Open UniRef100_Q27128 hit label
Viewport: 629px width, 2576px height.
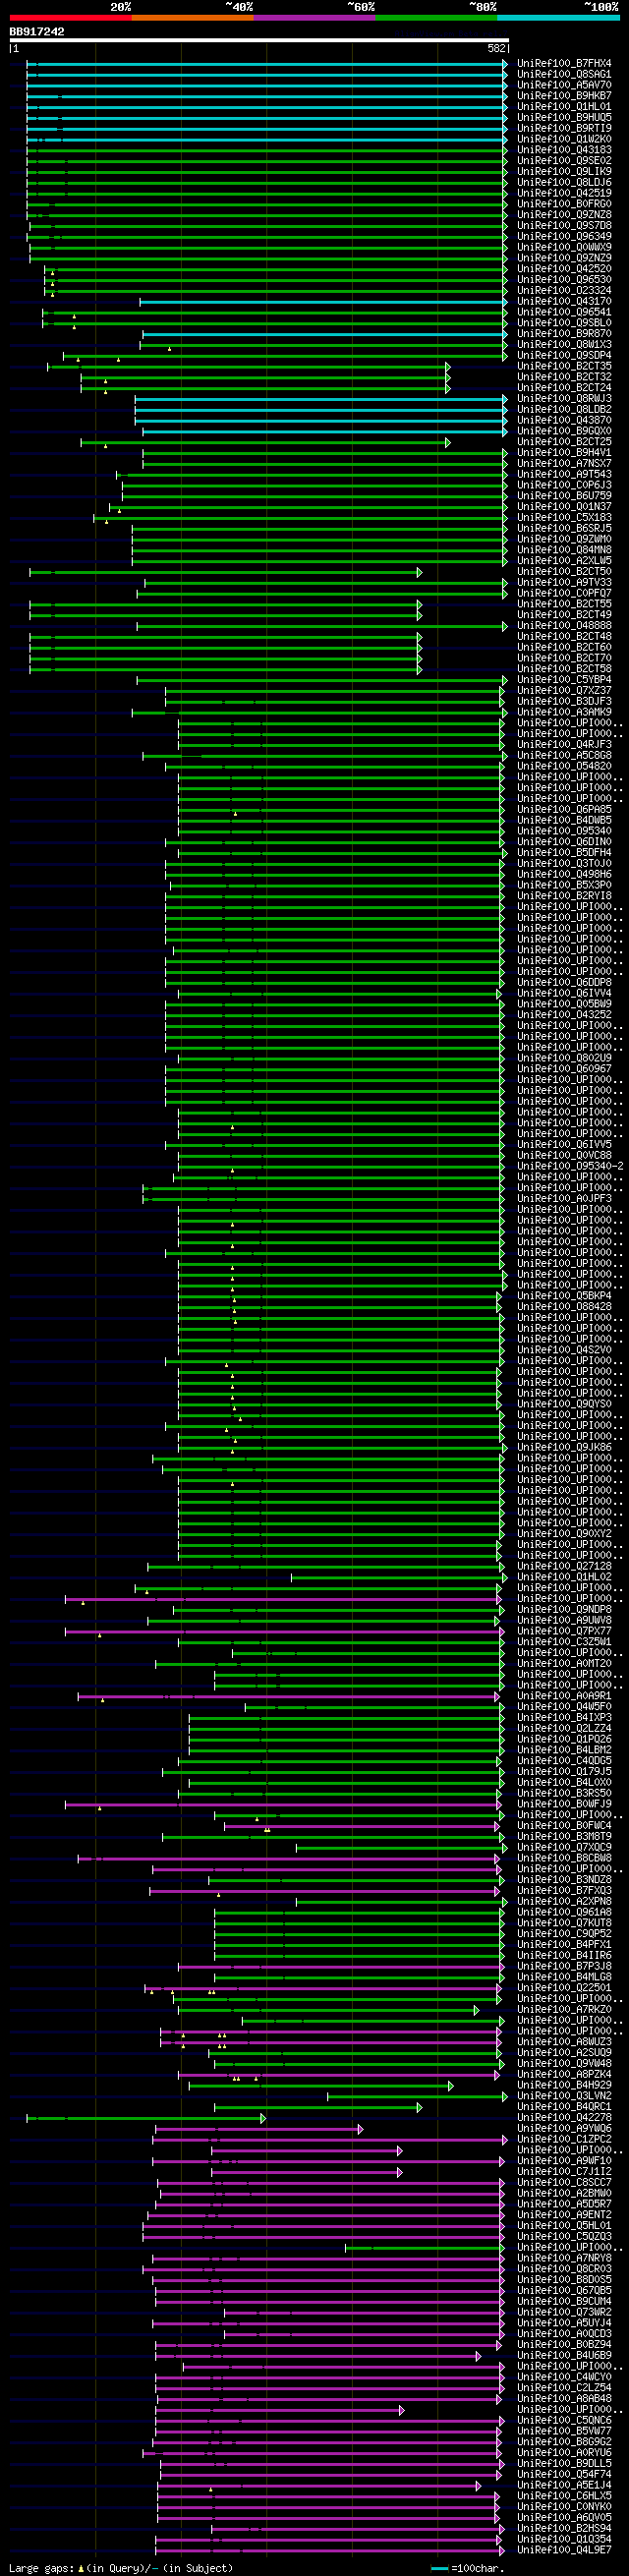pos(564,1566)
